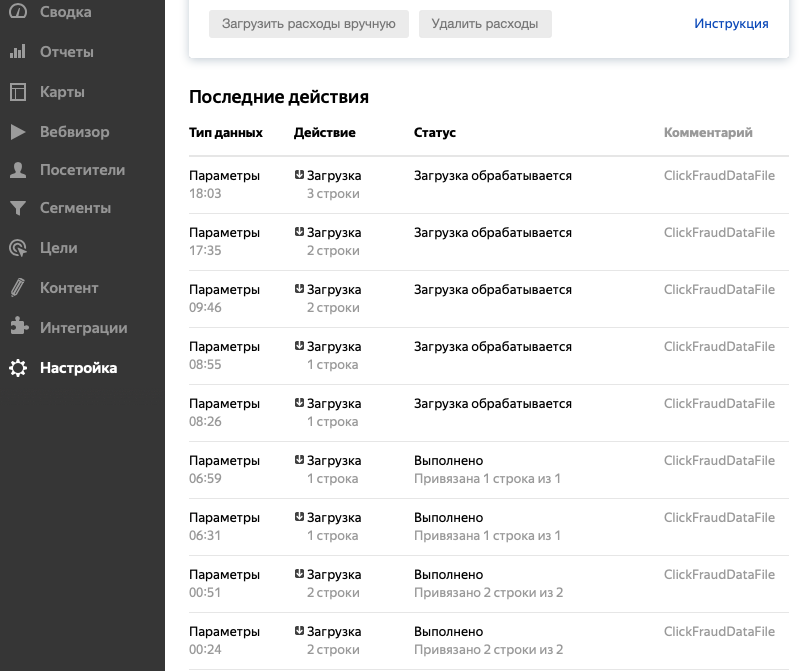Click Загрузка обрабатывается status in 17:35 row
This screenshot has width=809, height=671.
coord(493,233)
